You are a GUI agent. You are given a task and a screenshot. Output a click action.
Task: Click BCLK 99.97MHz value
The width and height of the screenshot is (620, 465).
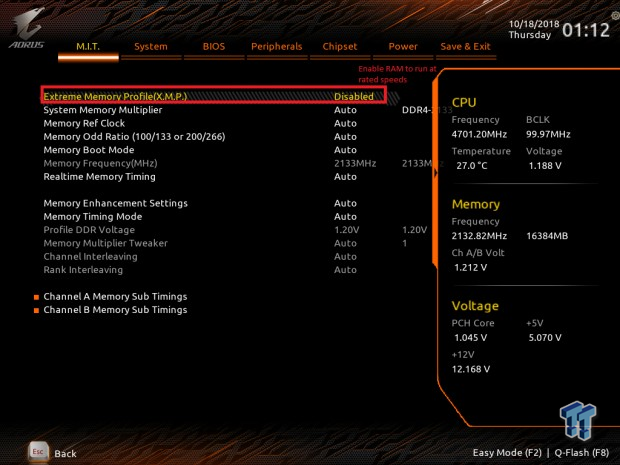click(x=548, y=134)
